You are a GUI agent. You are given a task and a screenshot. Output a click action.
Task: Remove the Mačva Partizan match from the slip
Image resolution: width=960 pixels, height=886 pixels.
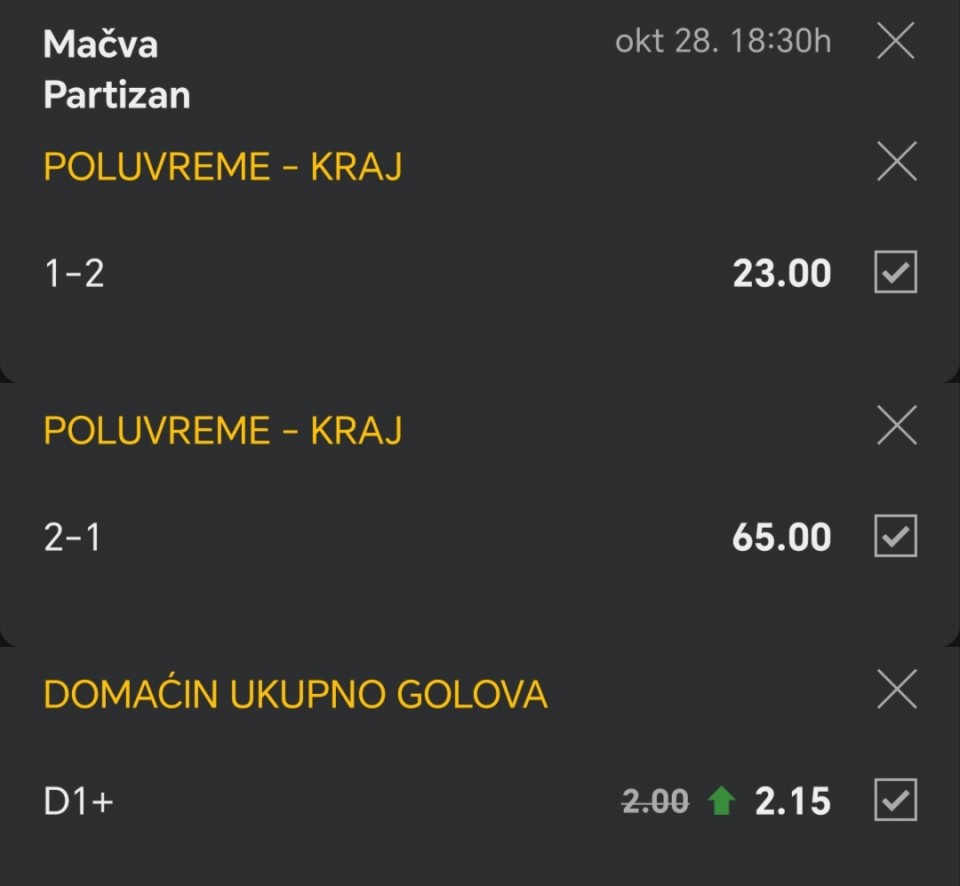(x=895, y=42)
